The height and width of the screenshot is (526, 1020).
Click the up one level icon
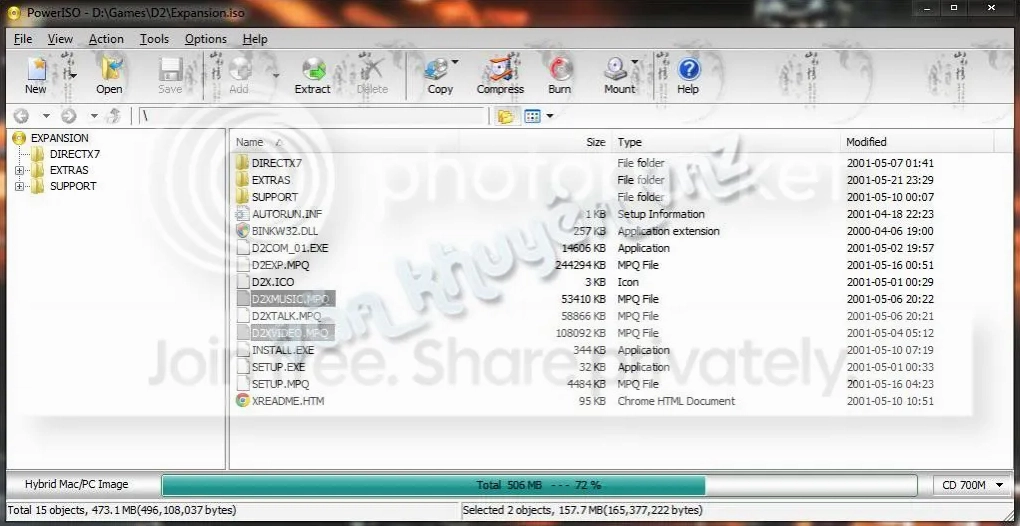point(114,116)
